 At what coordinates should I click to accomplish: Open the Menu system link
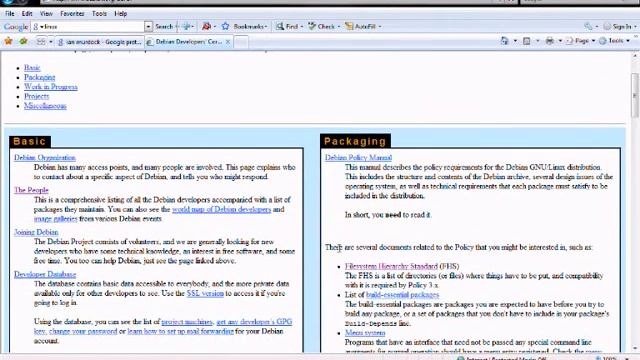(364, 333)
